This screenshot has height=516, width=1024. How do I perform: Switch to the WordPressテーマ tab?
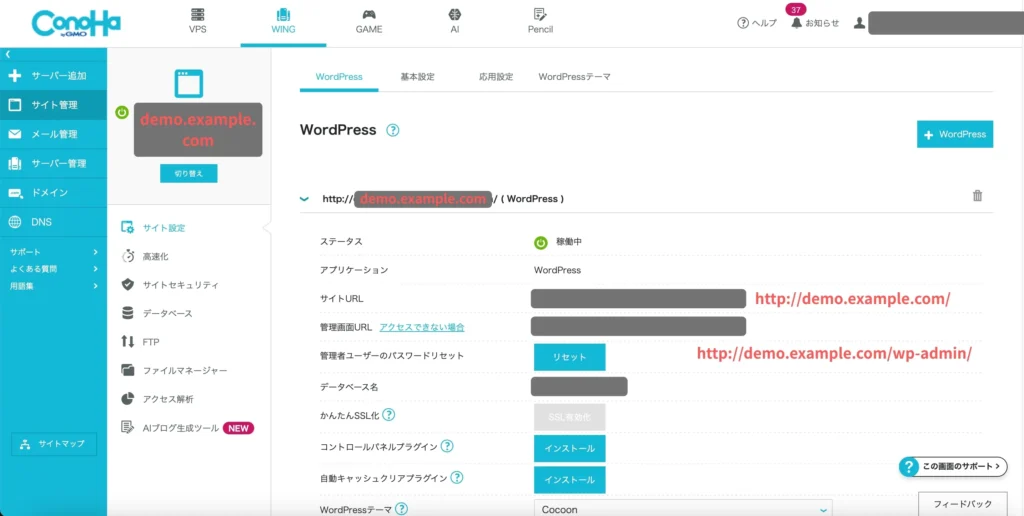click(575, 76)
